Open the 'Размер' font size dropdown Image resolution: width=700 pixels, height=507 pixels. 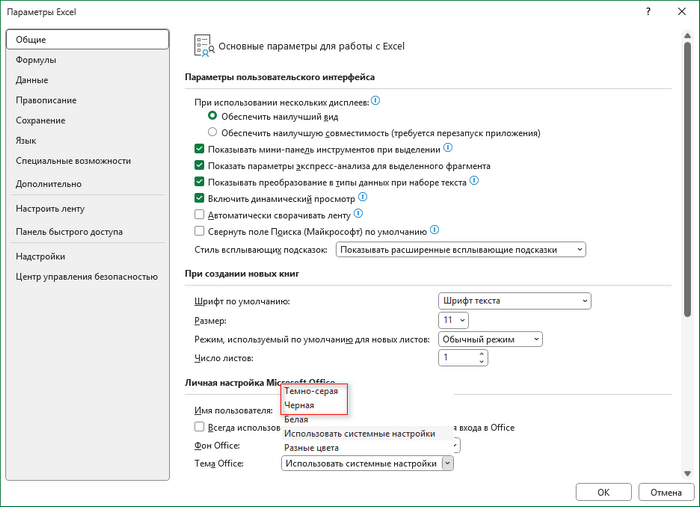coord(453,320)
